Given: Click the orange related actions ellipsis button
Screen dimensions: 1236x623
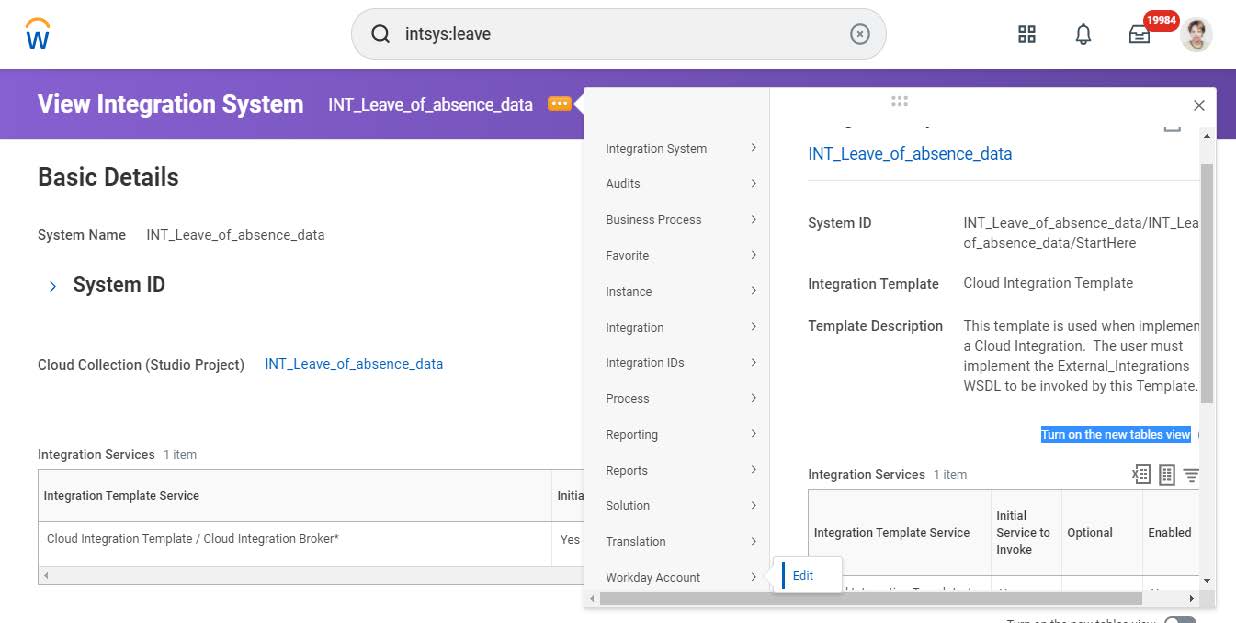Looking at the screenshot, I should point(559,104).
